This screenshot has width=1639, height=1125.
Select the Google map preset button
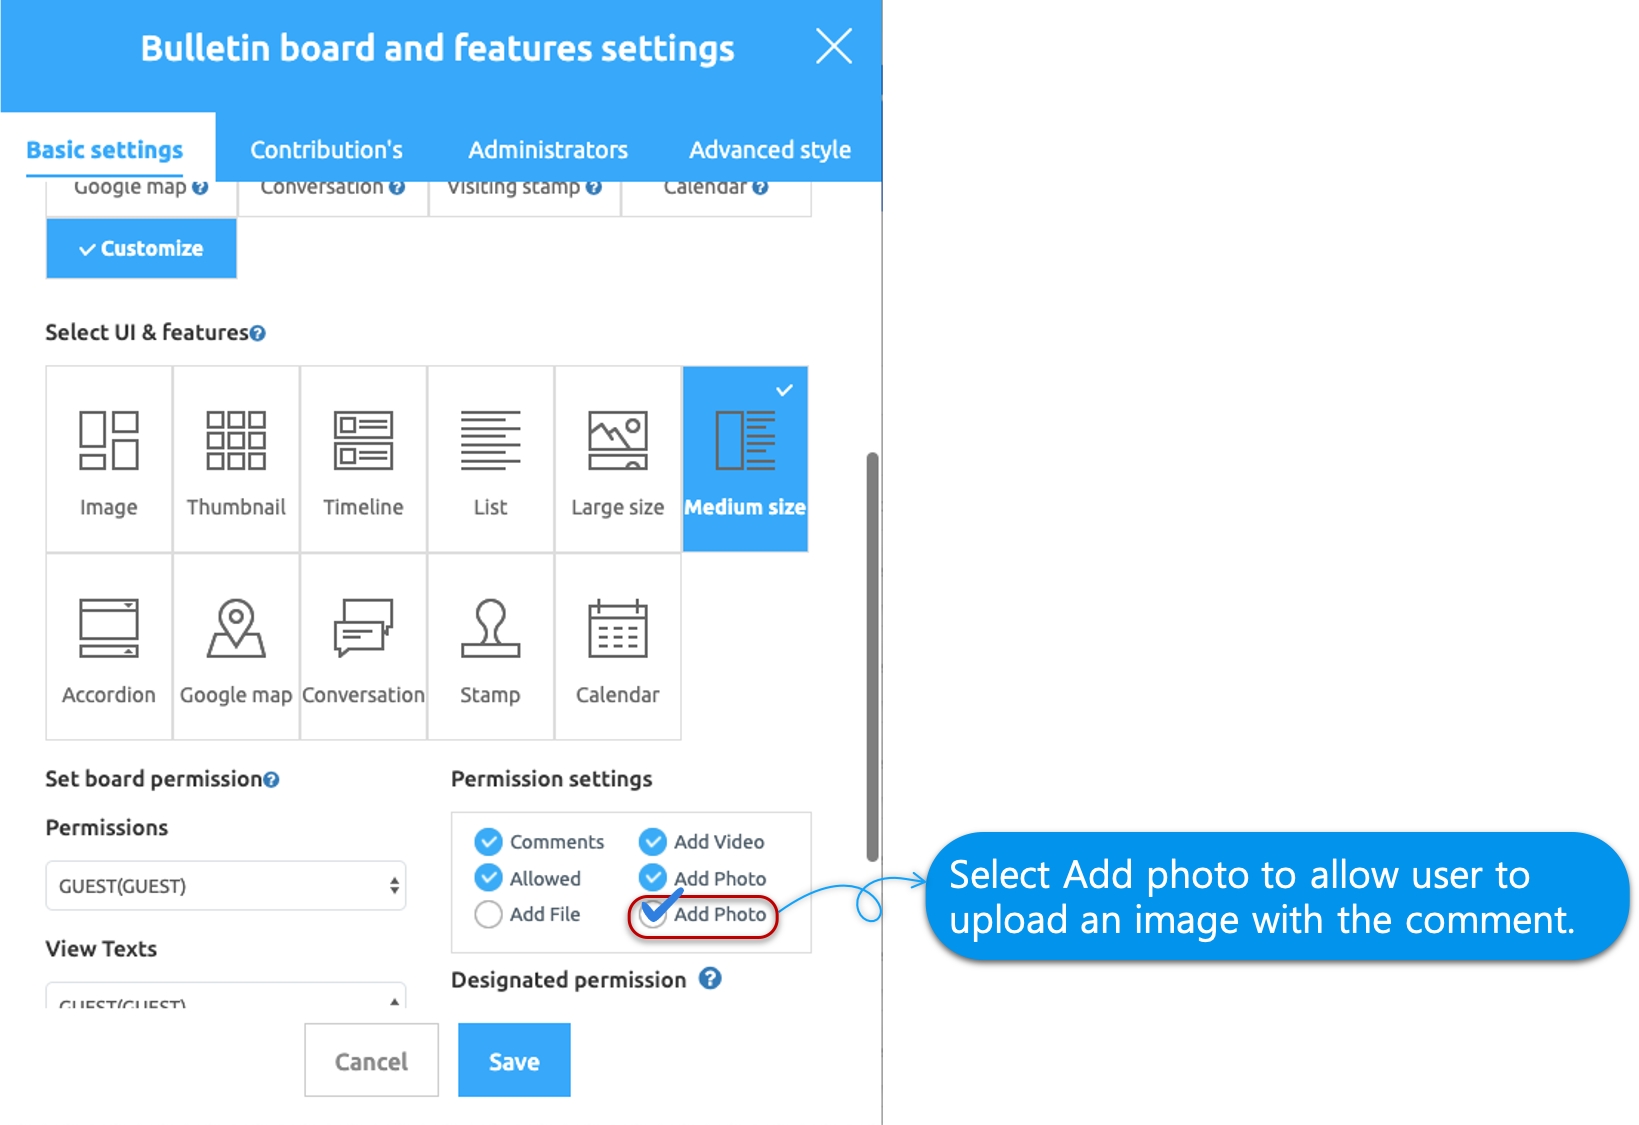(141, 197)
